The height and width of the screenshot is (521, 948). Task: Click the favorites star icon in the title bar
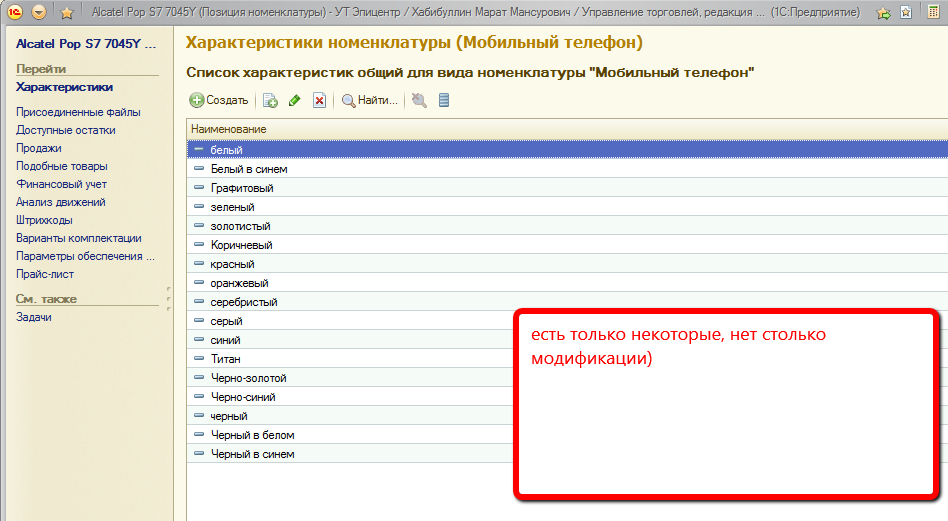[66, 13]
